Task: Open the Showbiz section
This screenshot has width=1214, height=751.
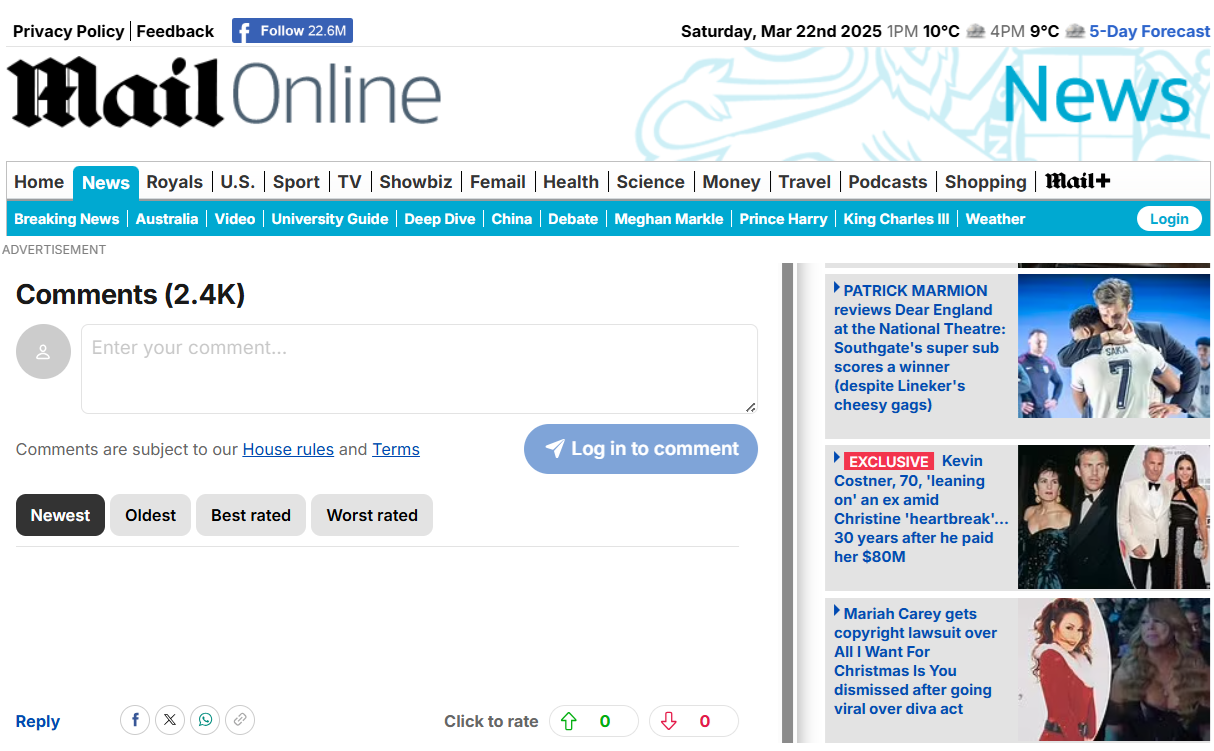Action: tap(416, 182)
